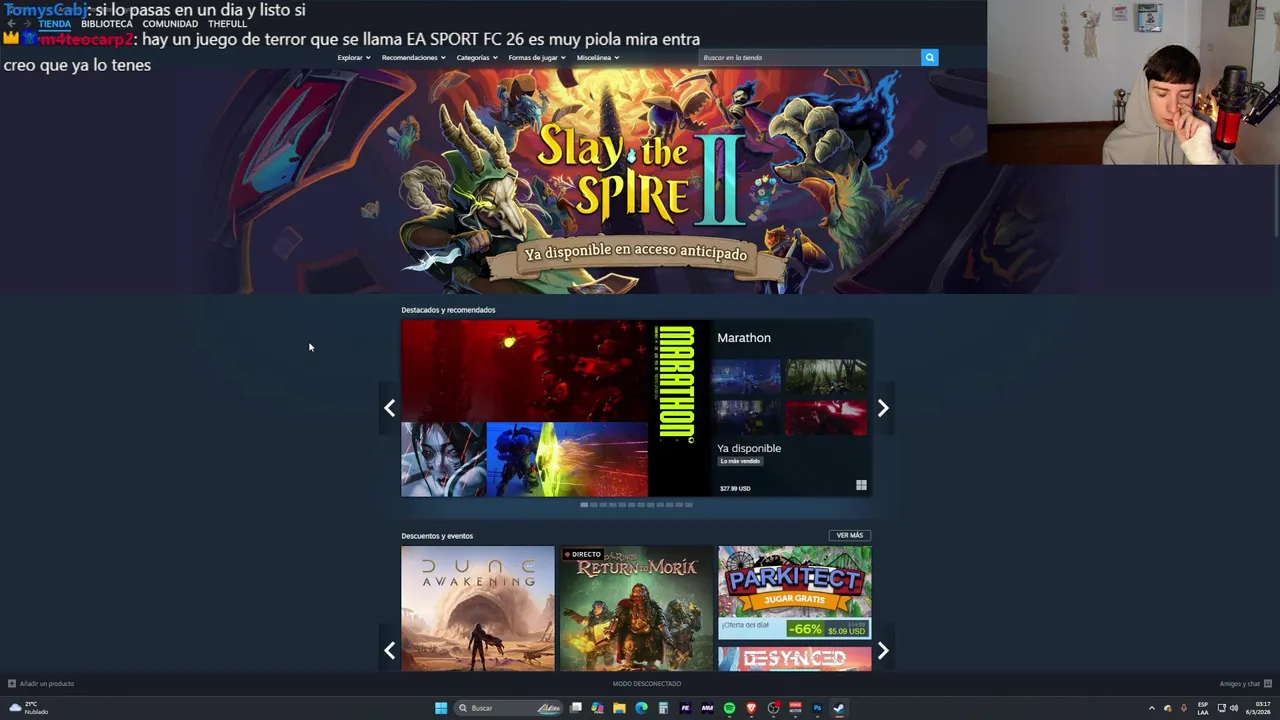Click the DIRECTO live badge

582,554
